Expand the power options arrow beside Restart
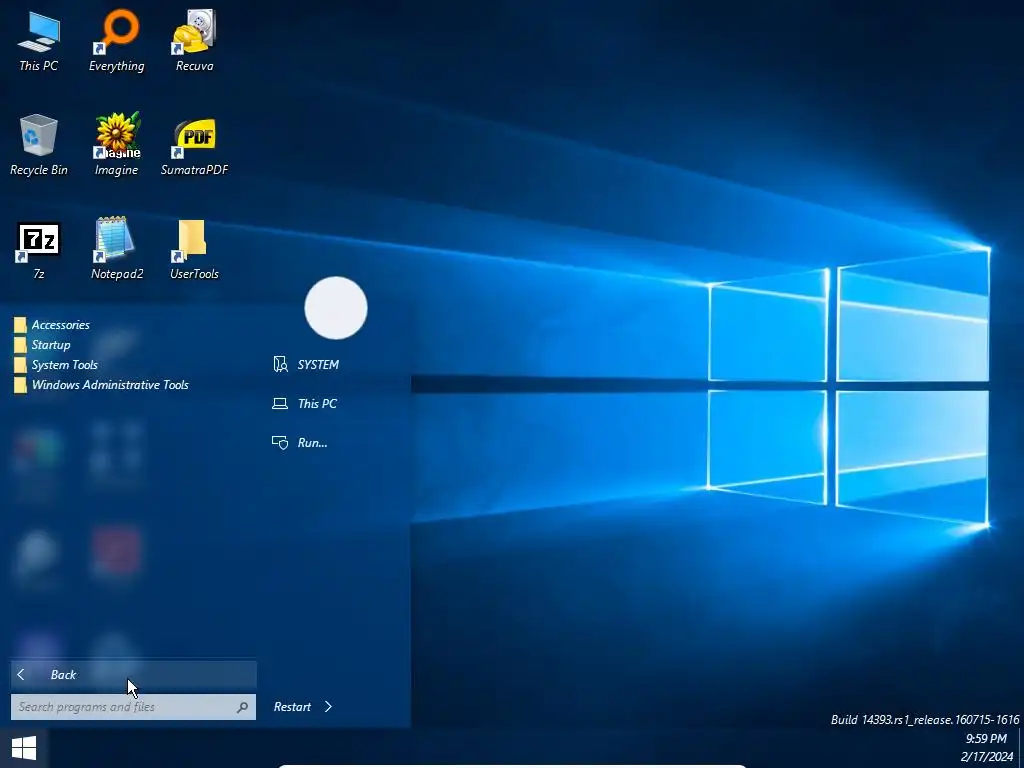This screenshot has width=1024, height=768. [328, 707]
